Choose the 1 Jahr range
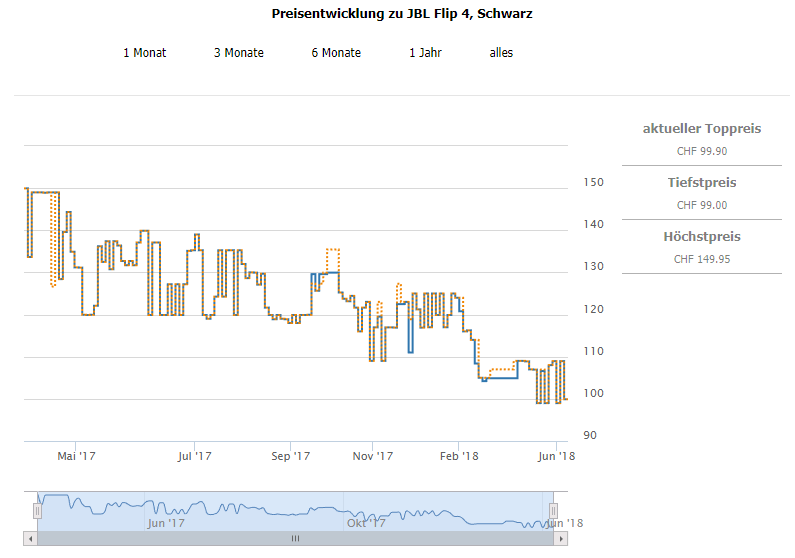This screenshot has height=558, width=795. (x=425, y=52)
